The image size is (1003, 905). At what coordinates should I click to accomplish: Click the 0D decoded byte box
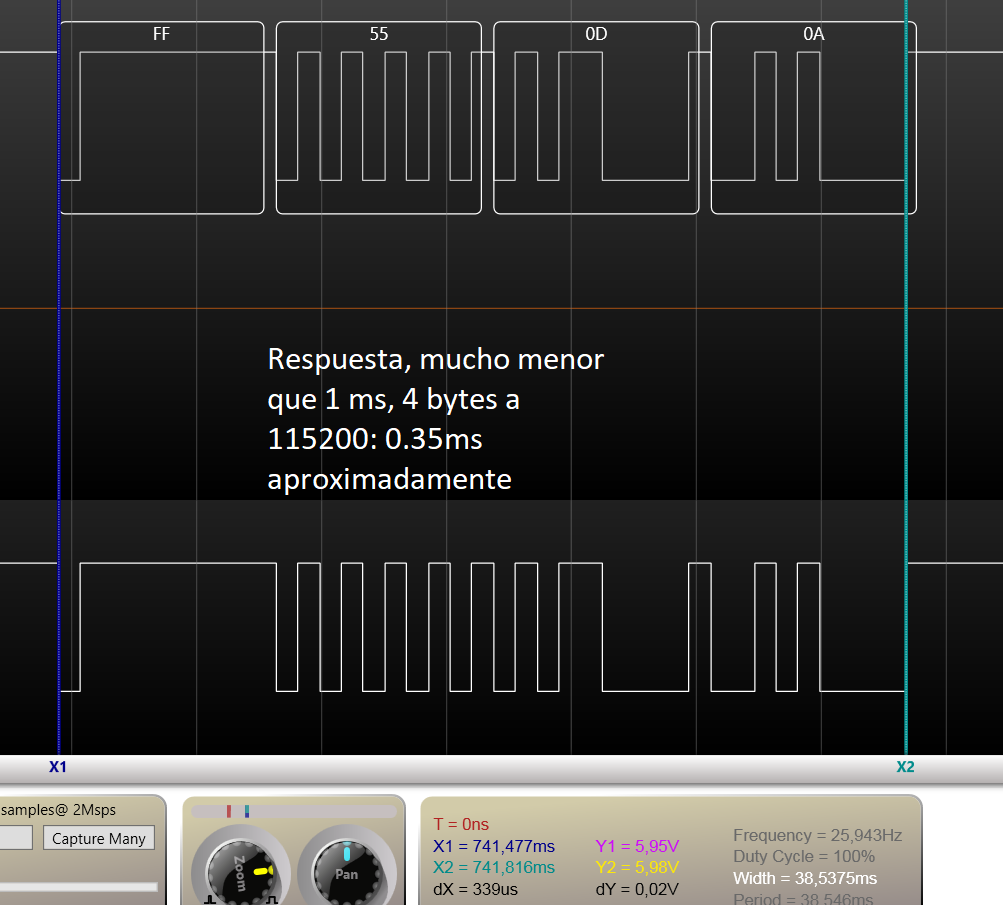pos(596,118)
